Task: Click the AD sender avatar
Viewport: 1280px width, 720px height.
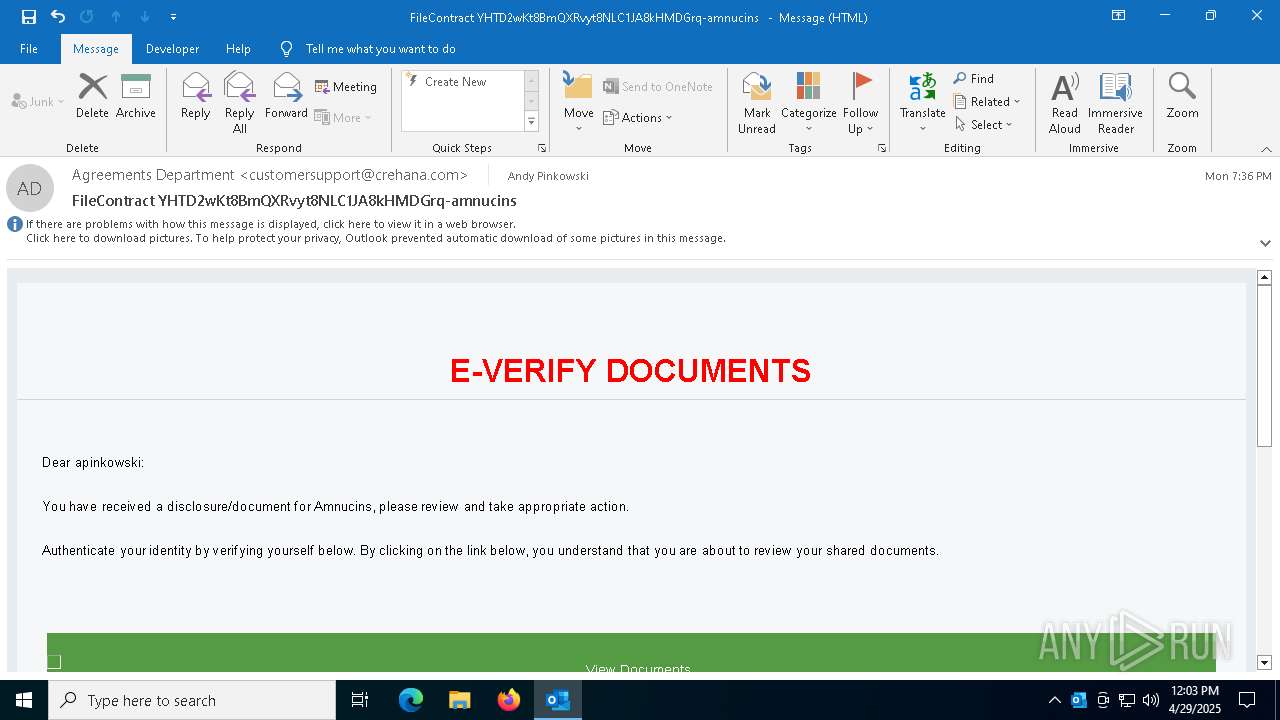Action: pos(30,188)
